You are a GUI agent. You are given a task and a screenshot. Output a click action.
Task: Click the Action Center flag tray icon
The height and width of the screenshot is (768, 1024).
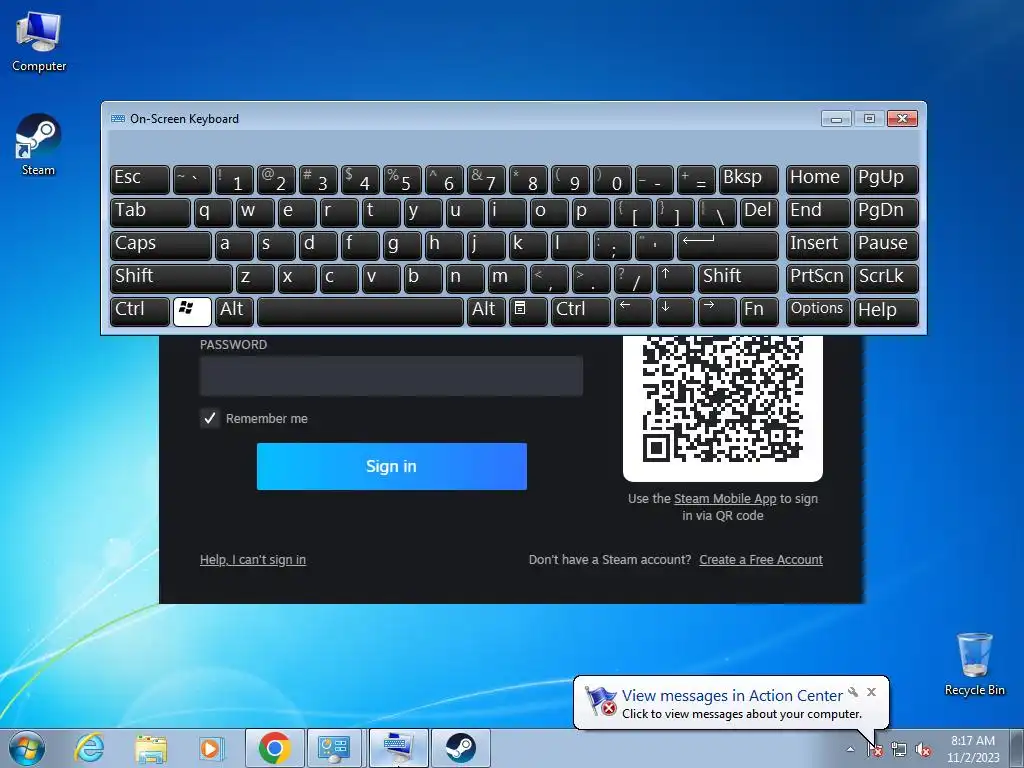coord(874,750)
